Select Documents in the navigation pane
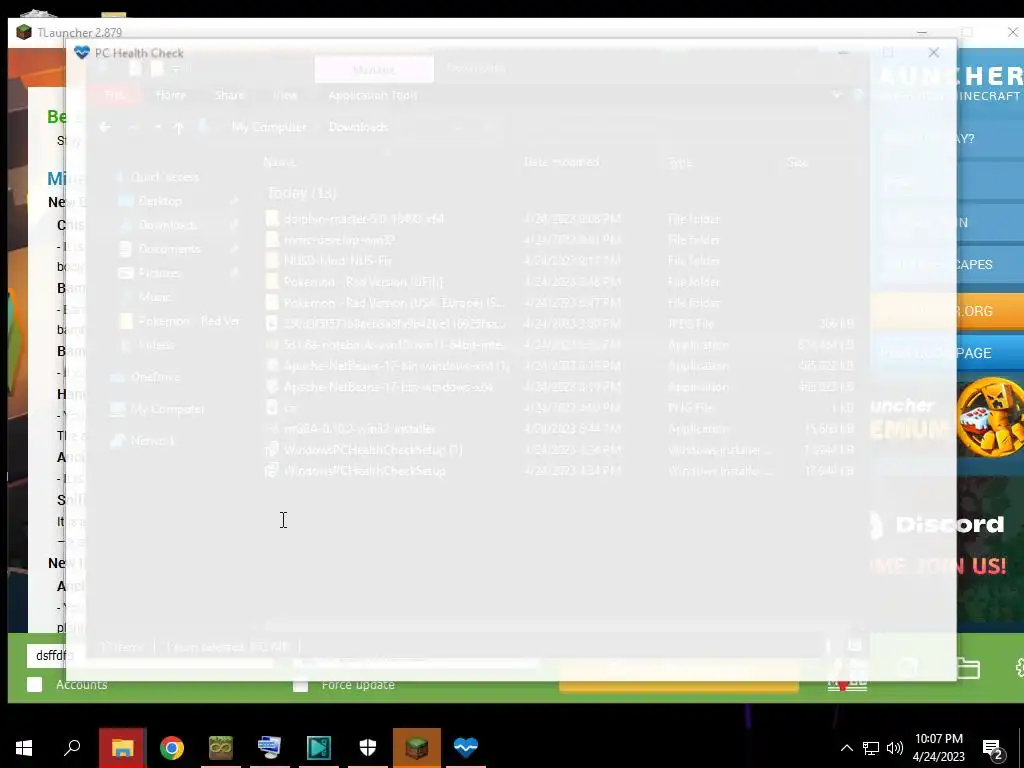1024x768 pixels. coord(169,249)
